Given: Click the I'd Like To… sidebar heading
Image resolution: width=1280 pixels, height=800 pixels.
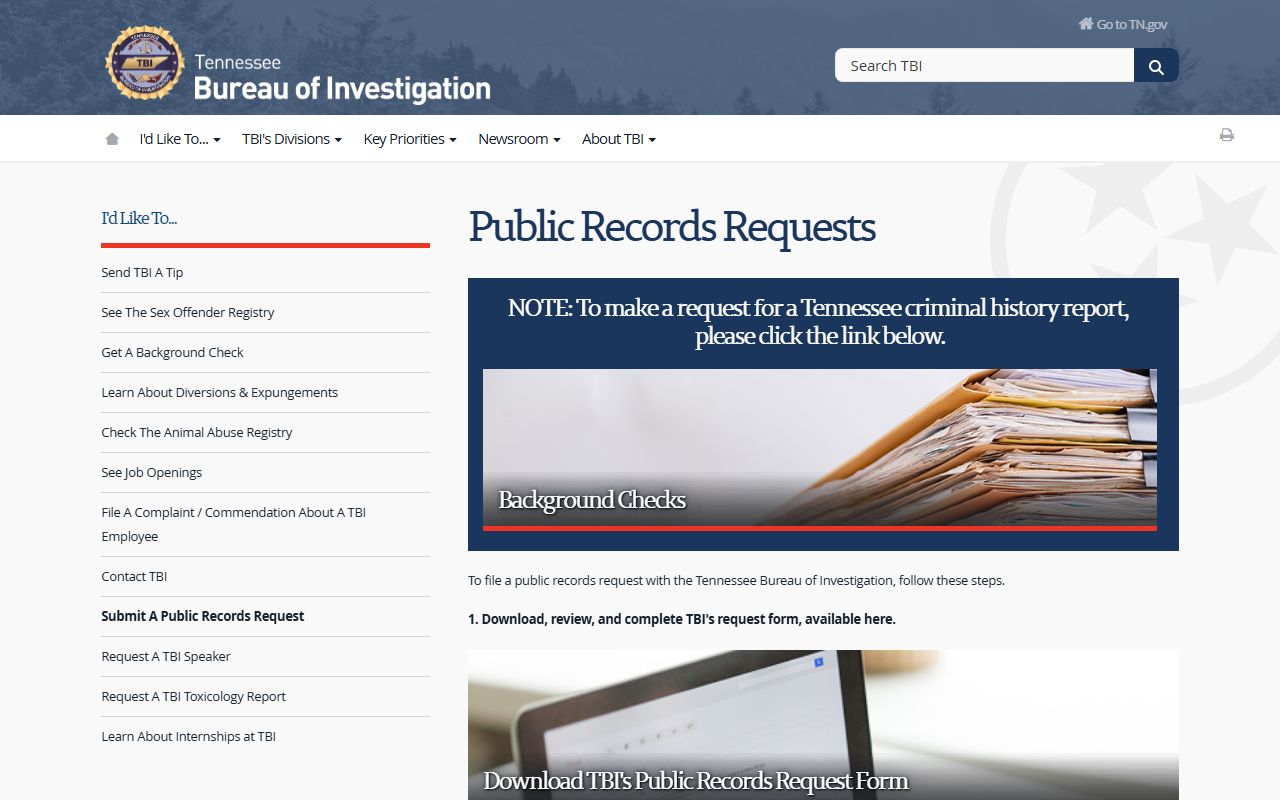Looking at the screenshot, I should click(x=139, y=218).
